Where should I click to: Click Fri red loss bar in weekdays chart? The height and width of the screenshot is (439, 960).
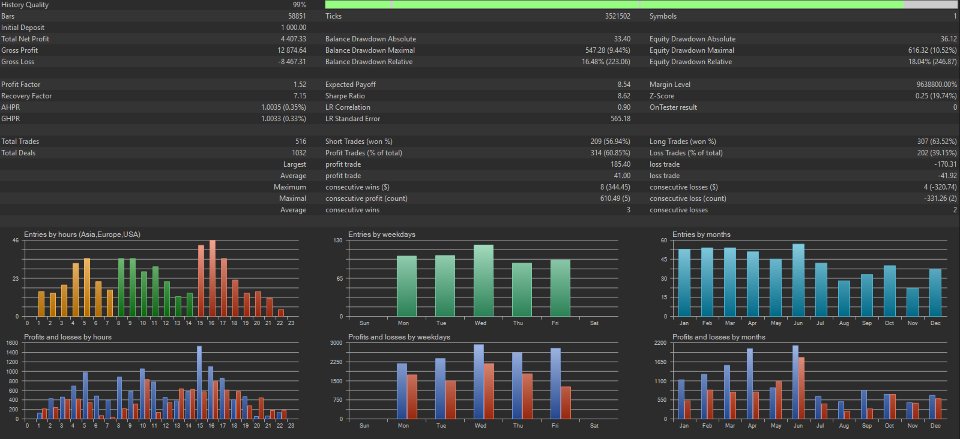click(x=566, y=403)
